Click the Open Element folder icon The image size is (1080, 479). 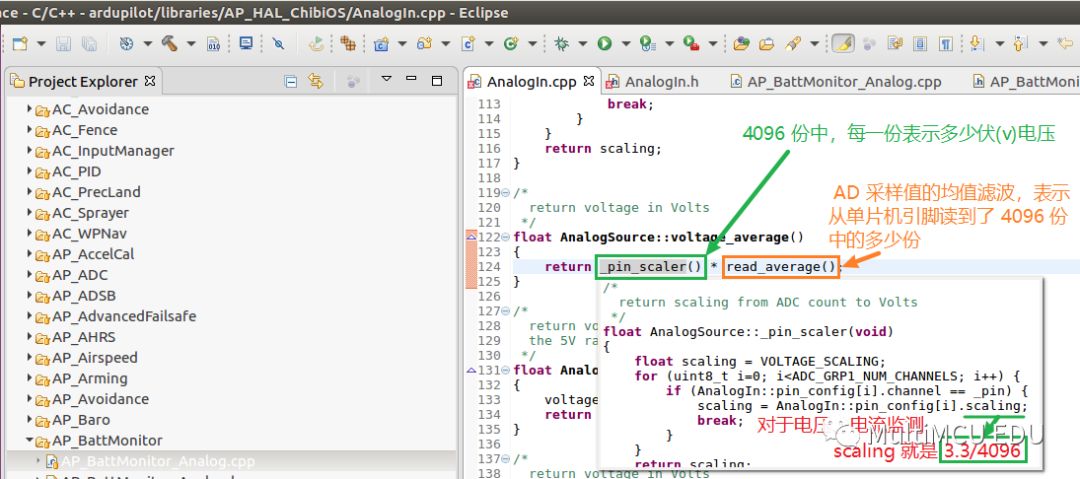pyautogui.click(x=741, y=43)
